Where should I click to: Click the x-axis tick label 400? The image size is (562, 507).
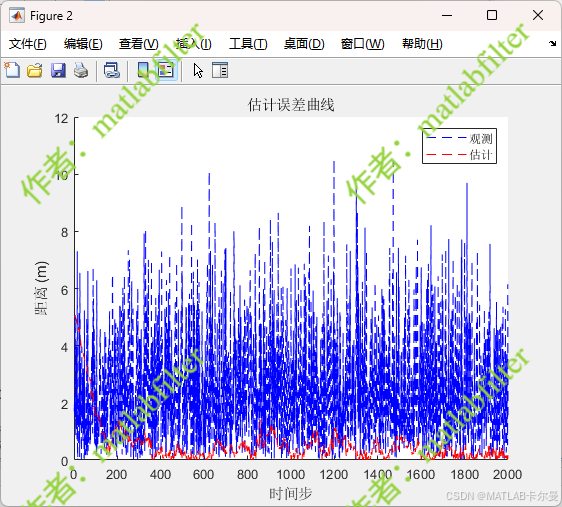tap(160, 475)
